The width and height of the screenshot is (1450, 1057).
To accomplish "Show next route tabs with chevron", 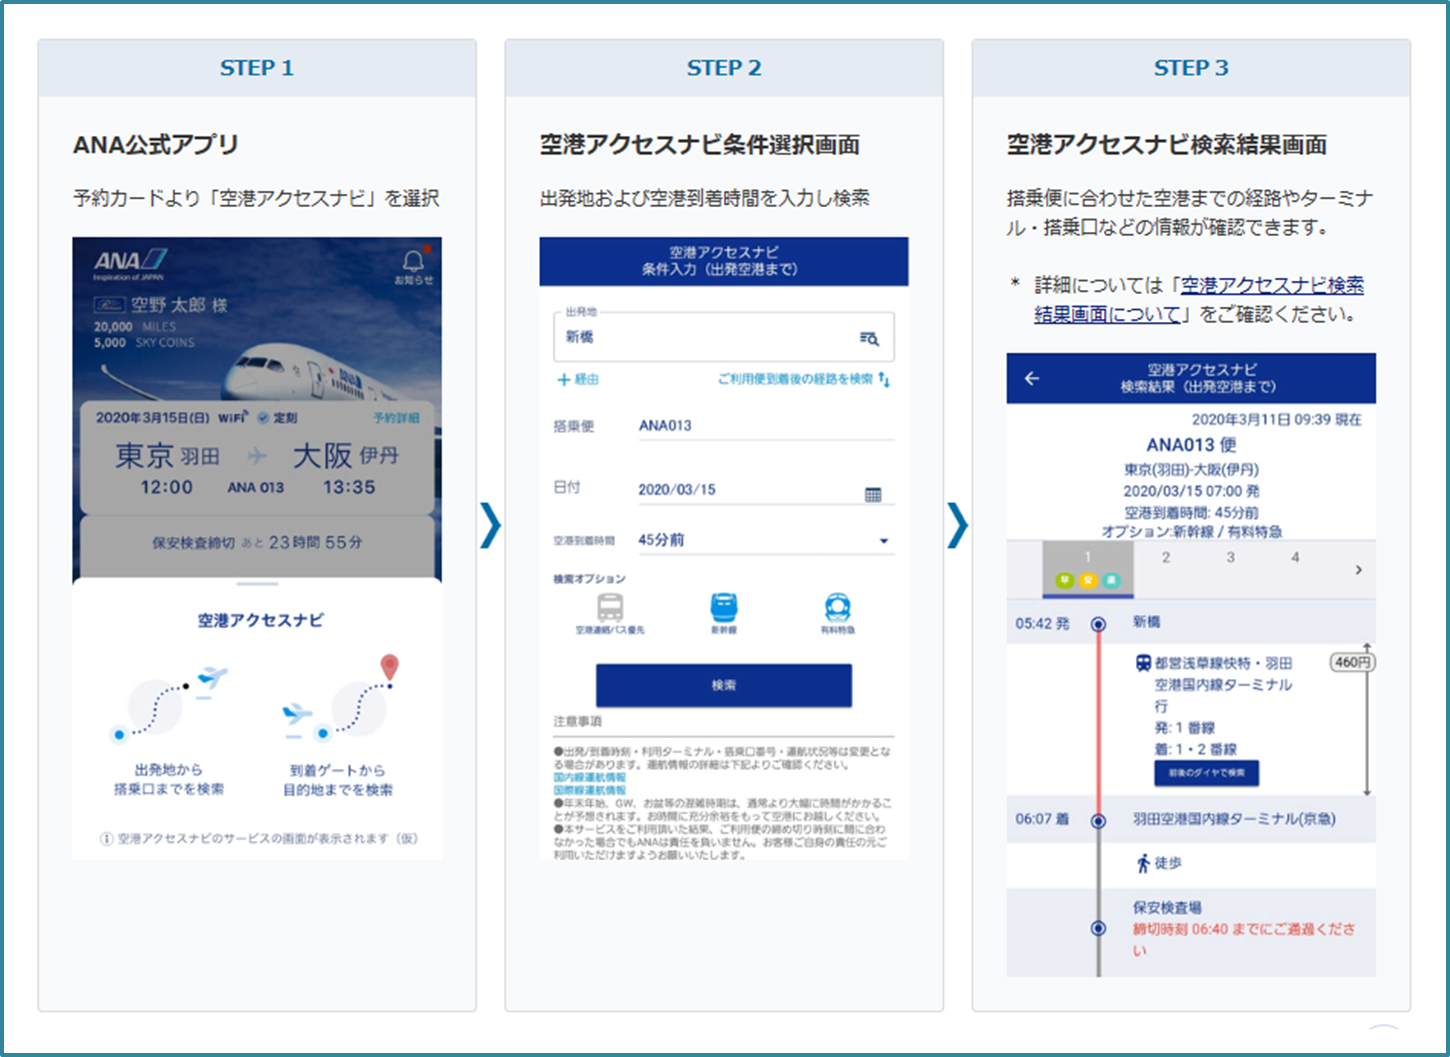I will click(x=1358, y=570).
